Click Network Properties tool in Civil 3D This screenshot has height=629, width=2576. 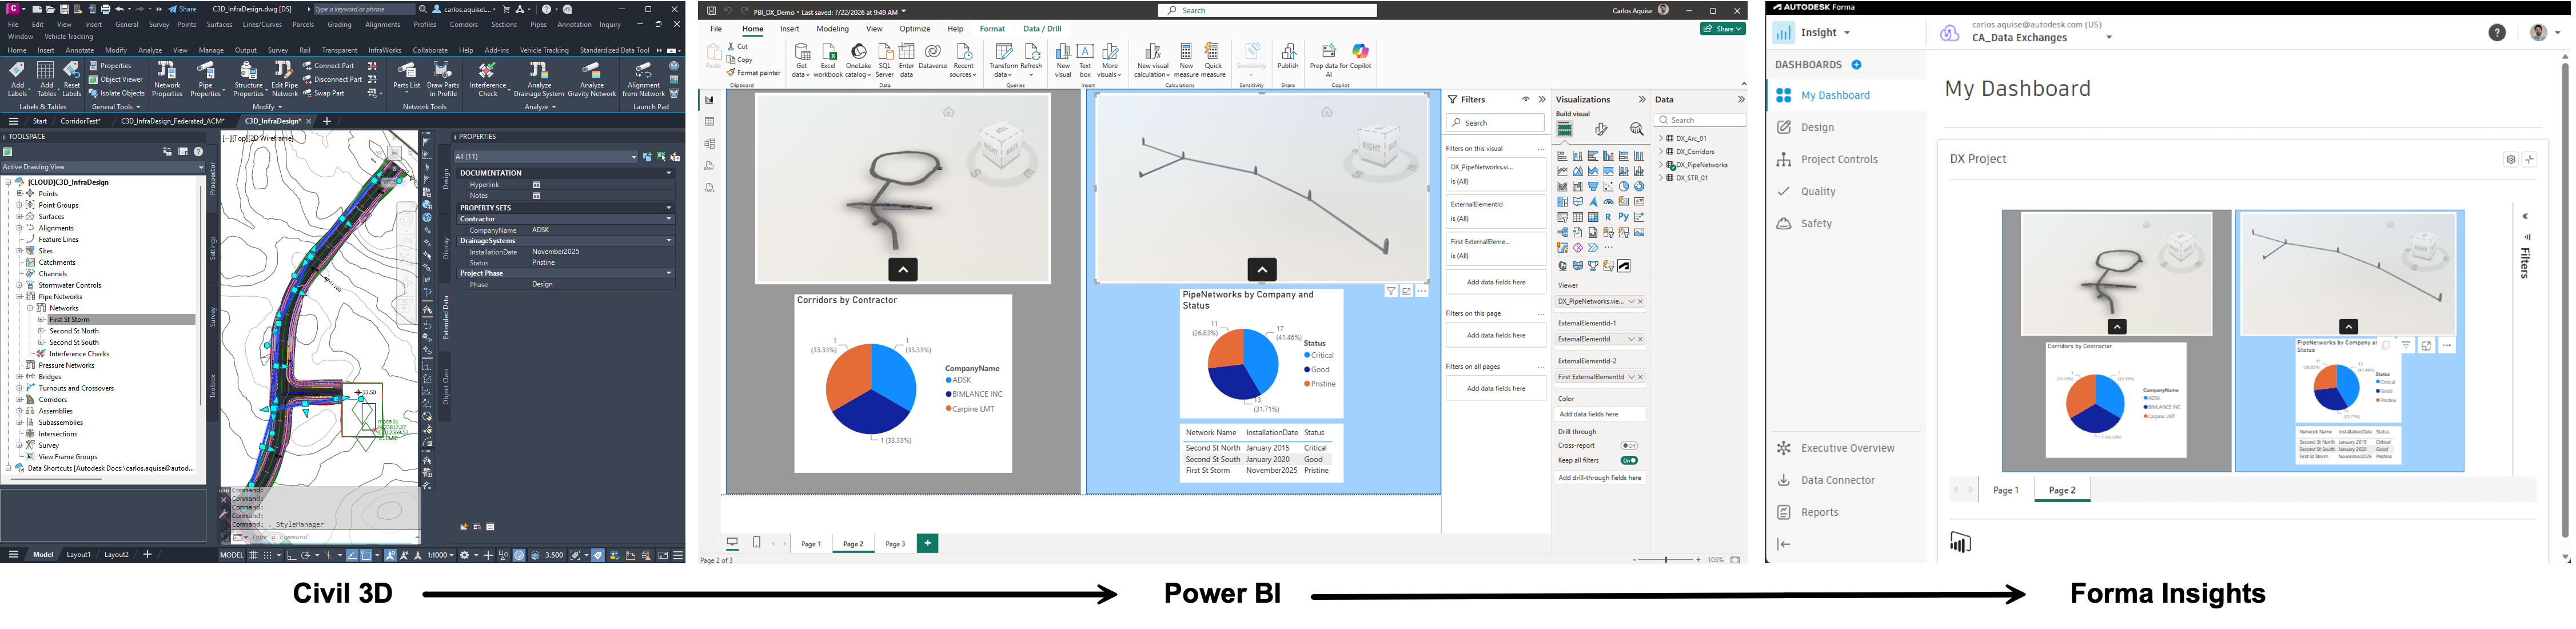point(167,79)
